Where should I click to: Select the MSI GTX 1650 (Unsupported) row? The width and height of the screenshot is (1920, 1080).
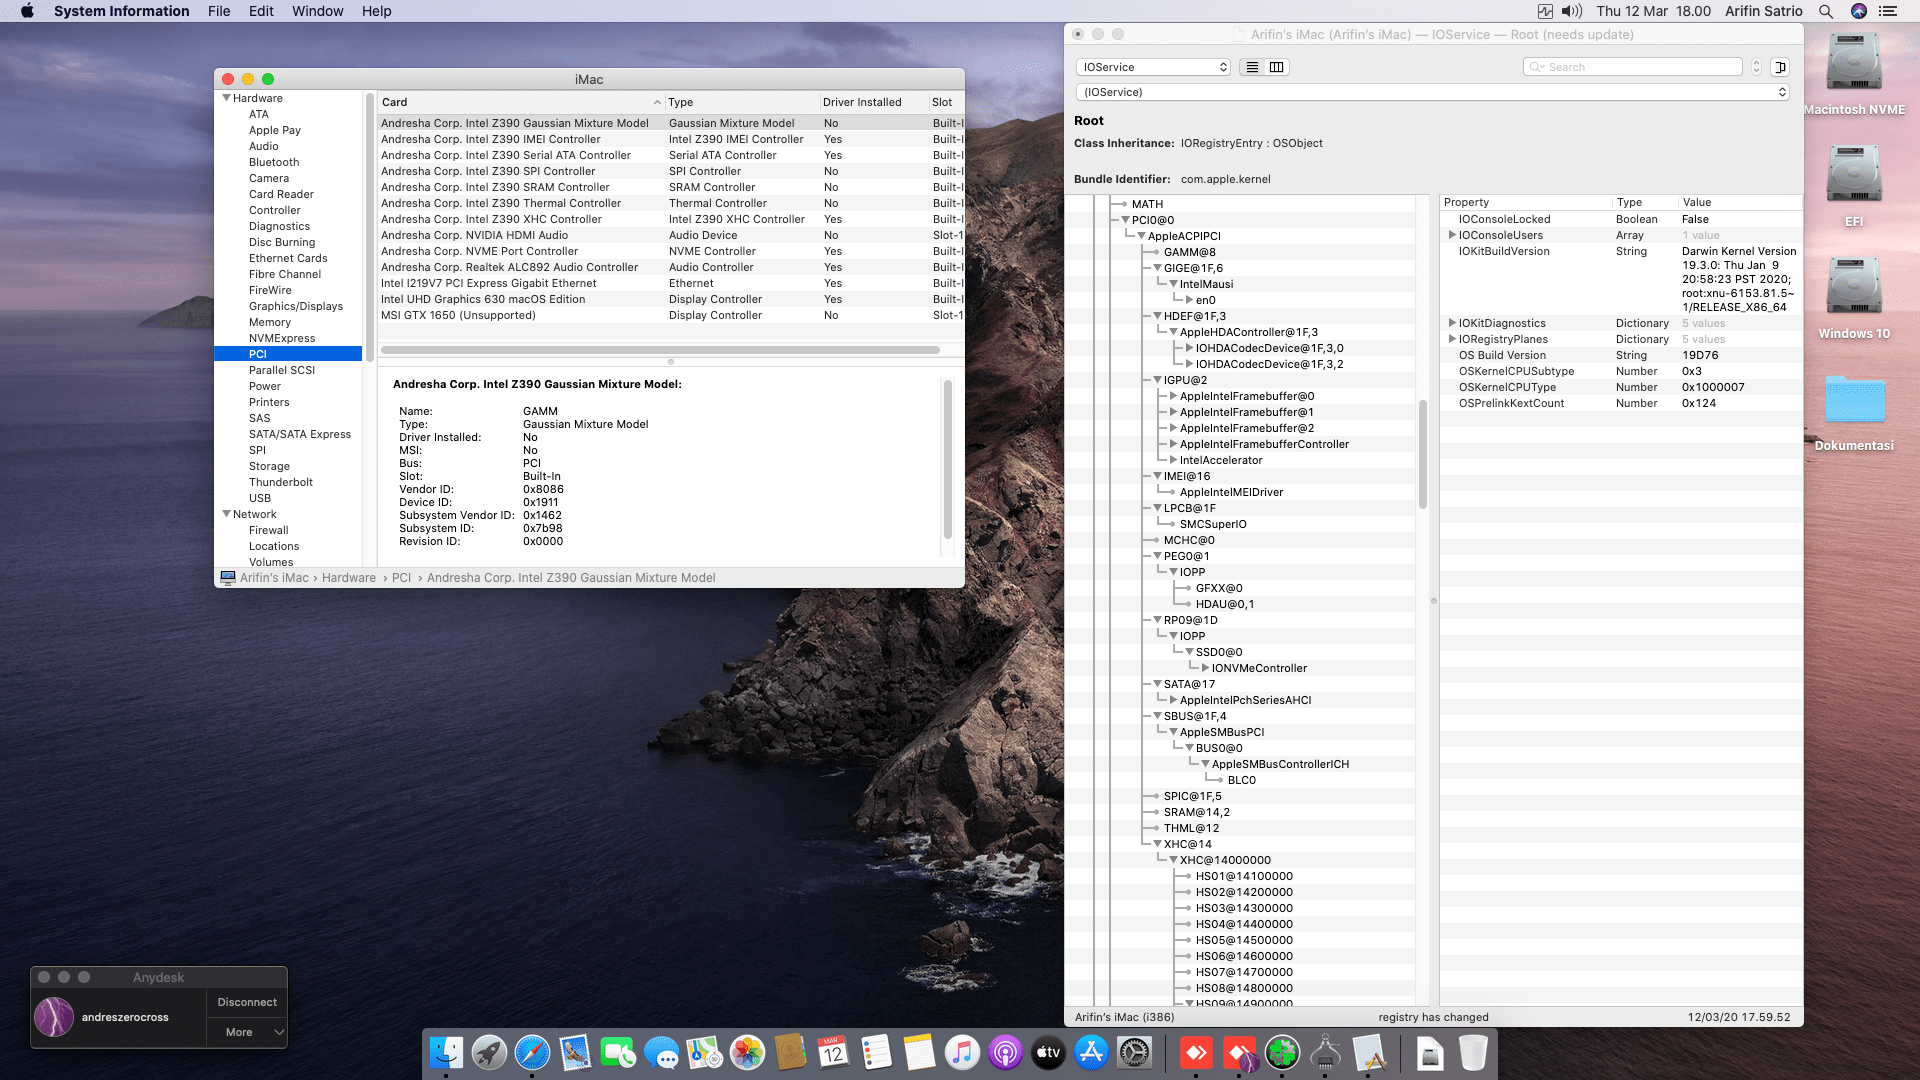pyautogui.click(x=671, y=315)
